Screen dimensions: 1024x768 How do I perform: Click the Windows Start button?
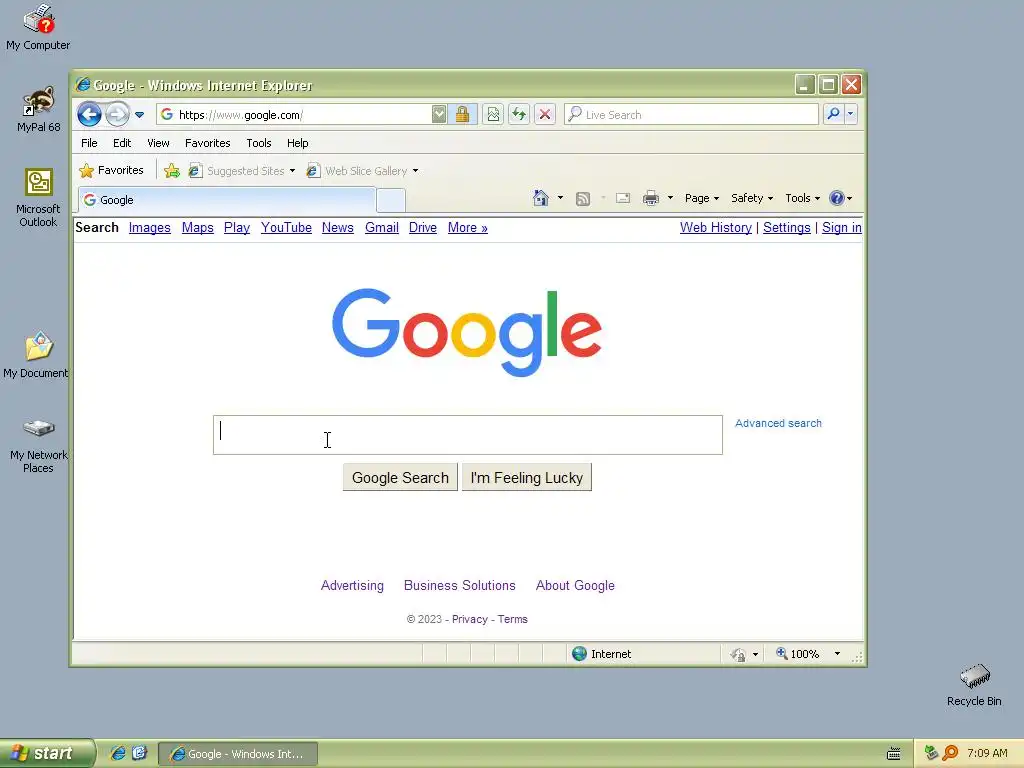pos(47,754)
